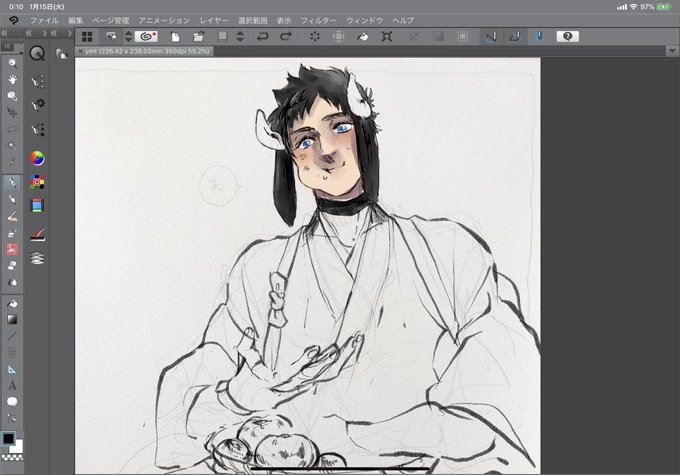Select the Figure line tool

click(x=12, y=336)
